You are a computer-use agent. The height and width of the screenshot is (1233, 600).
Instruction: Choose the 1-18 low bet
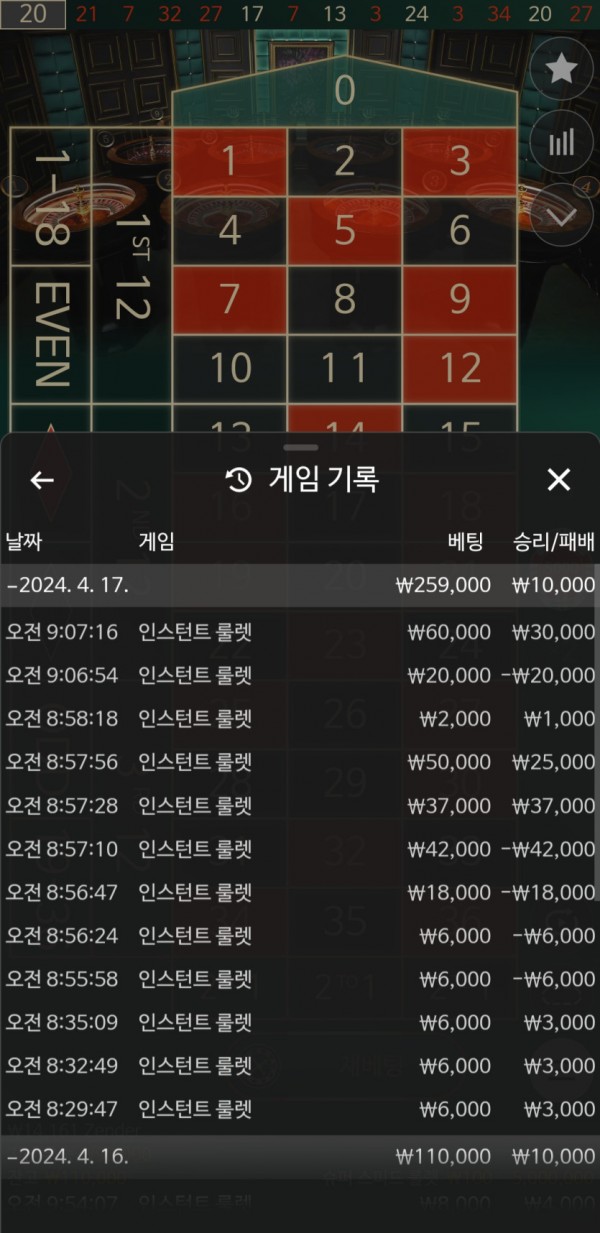click(51, 196)
